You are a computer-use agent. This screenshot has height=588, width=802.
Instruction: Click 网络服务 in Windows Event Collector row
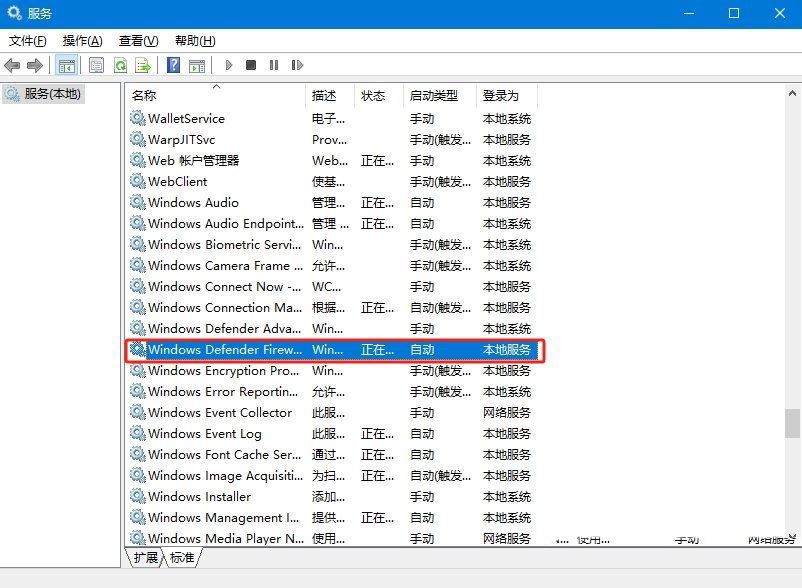(x=506, y=412)
